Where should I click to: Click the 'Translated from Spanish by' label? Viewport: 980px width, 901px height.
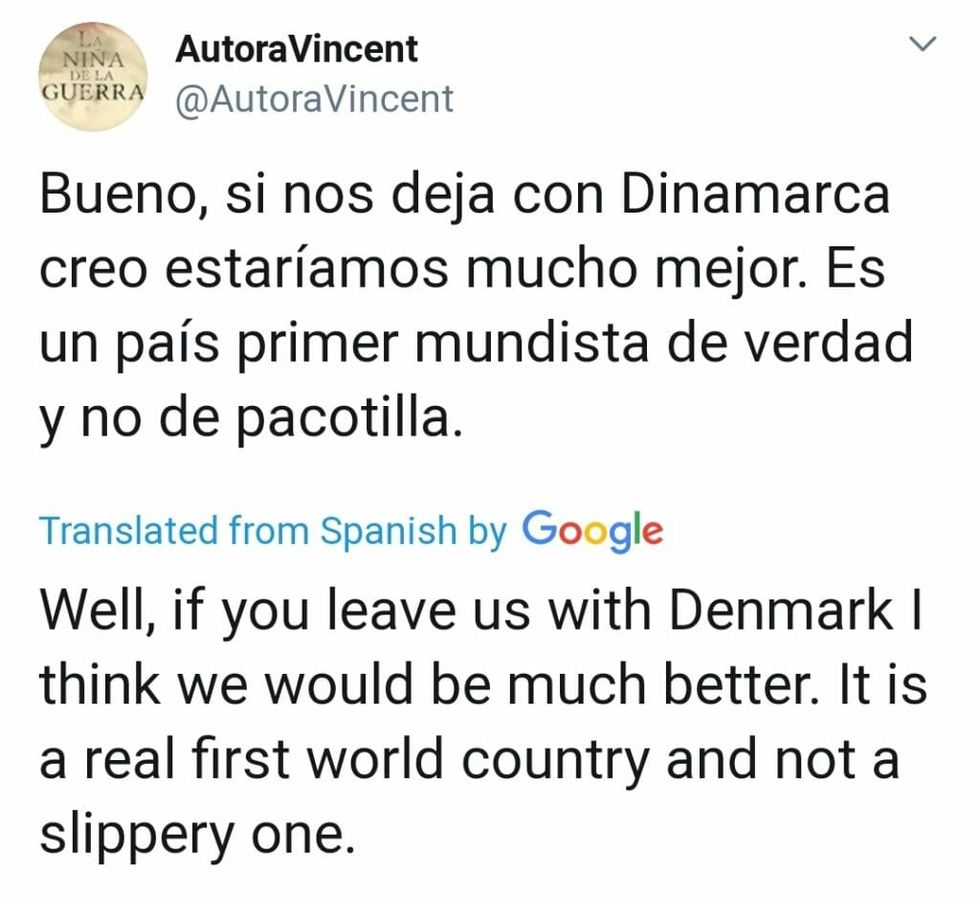272,530
